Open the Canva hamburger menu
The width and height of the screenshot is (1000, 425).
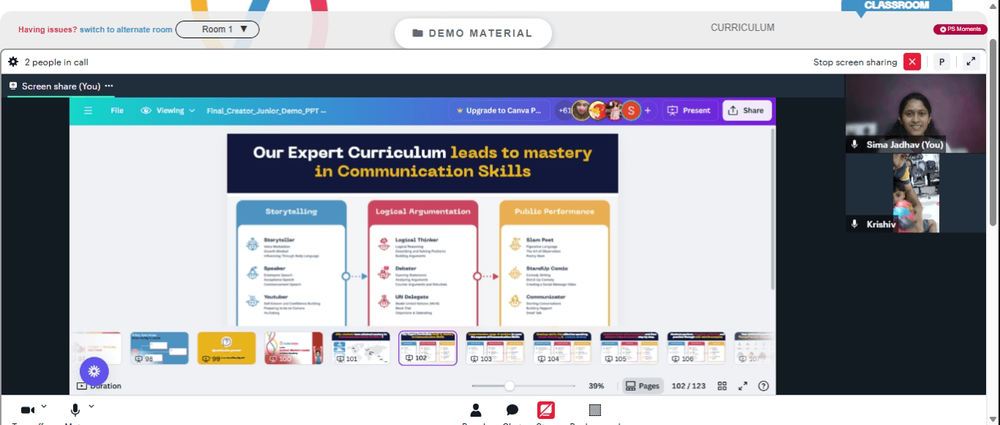pyautogui.click(x=88, y=110)
